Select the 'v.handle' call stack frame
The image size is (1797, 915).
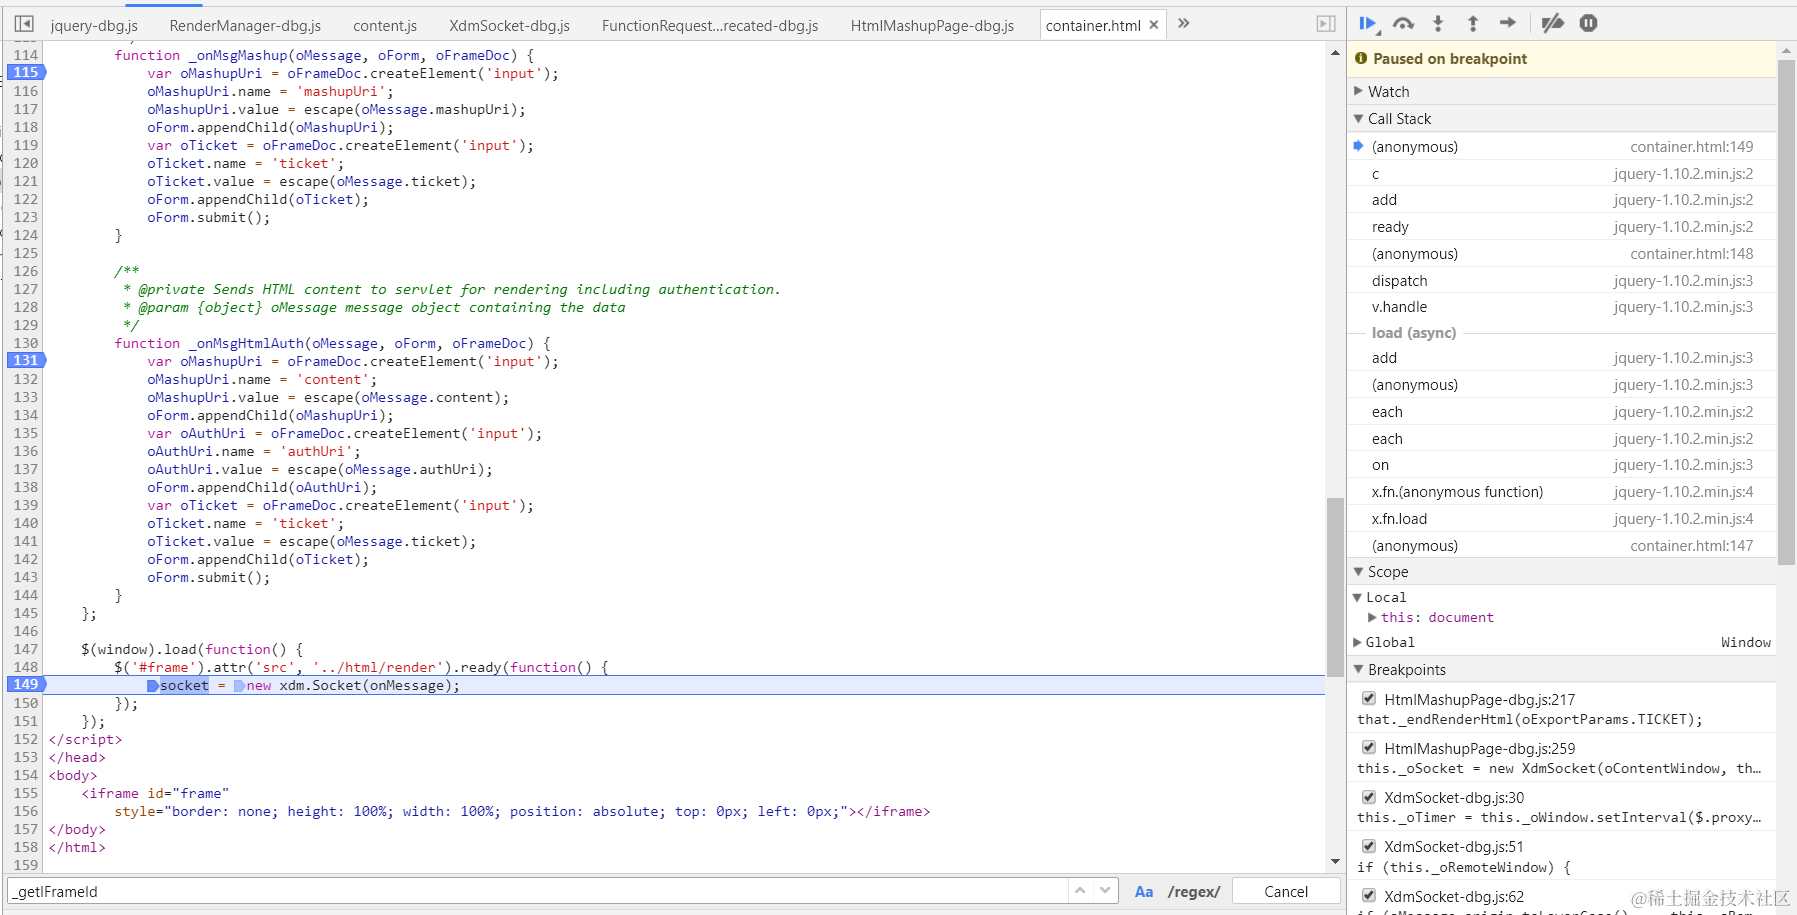[x=1562, y=307]
